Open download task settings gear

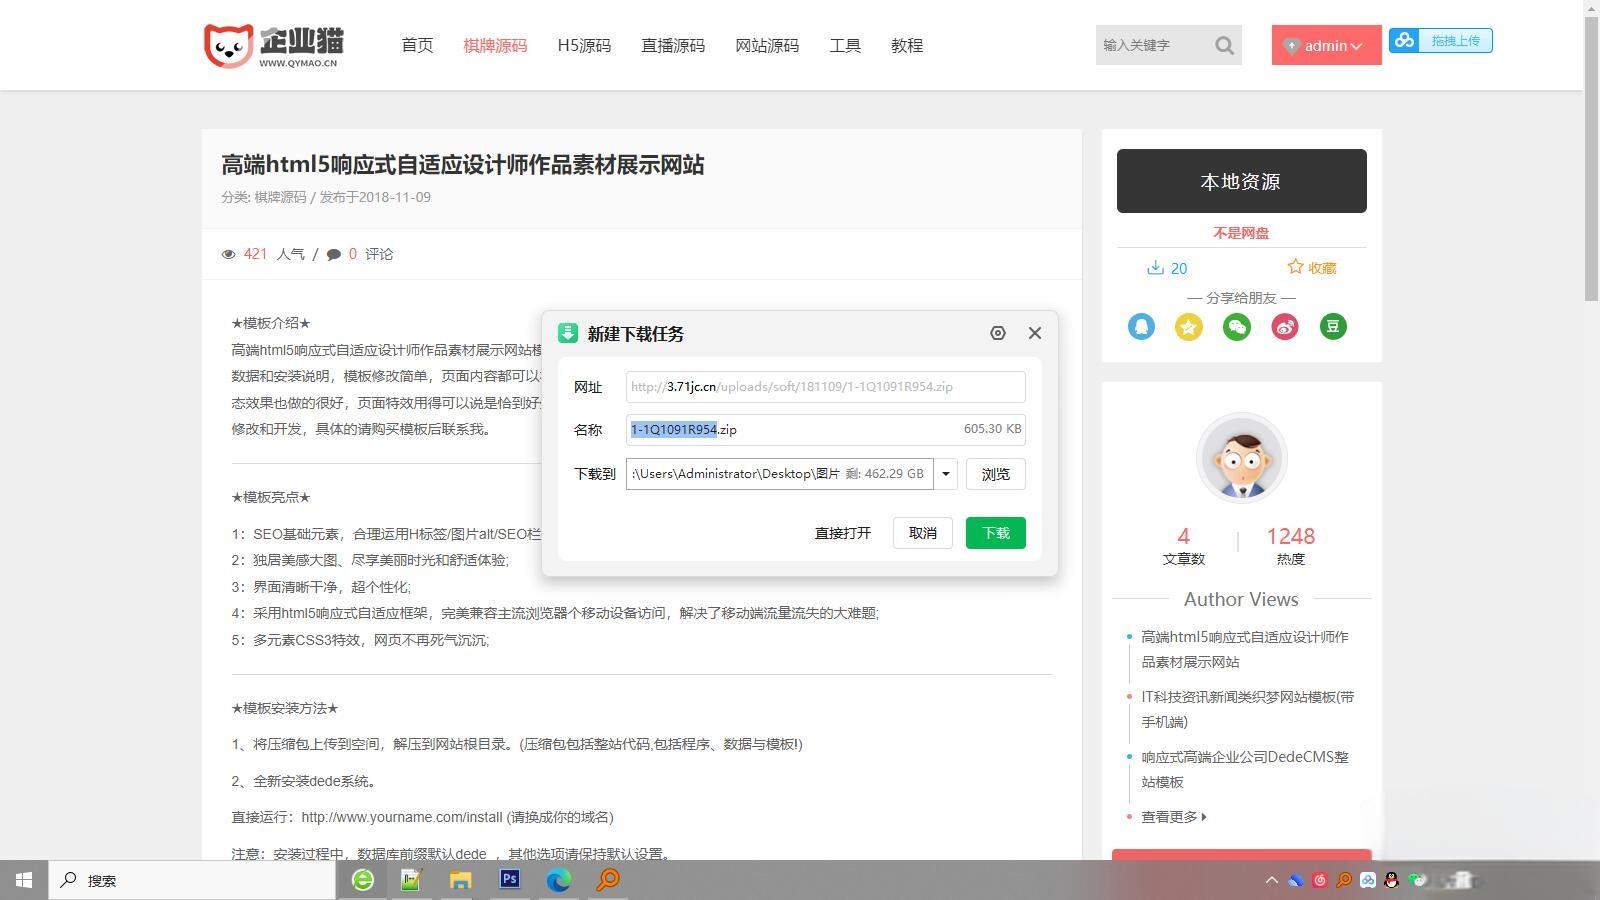point(997,333)
